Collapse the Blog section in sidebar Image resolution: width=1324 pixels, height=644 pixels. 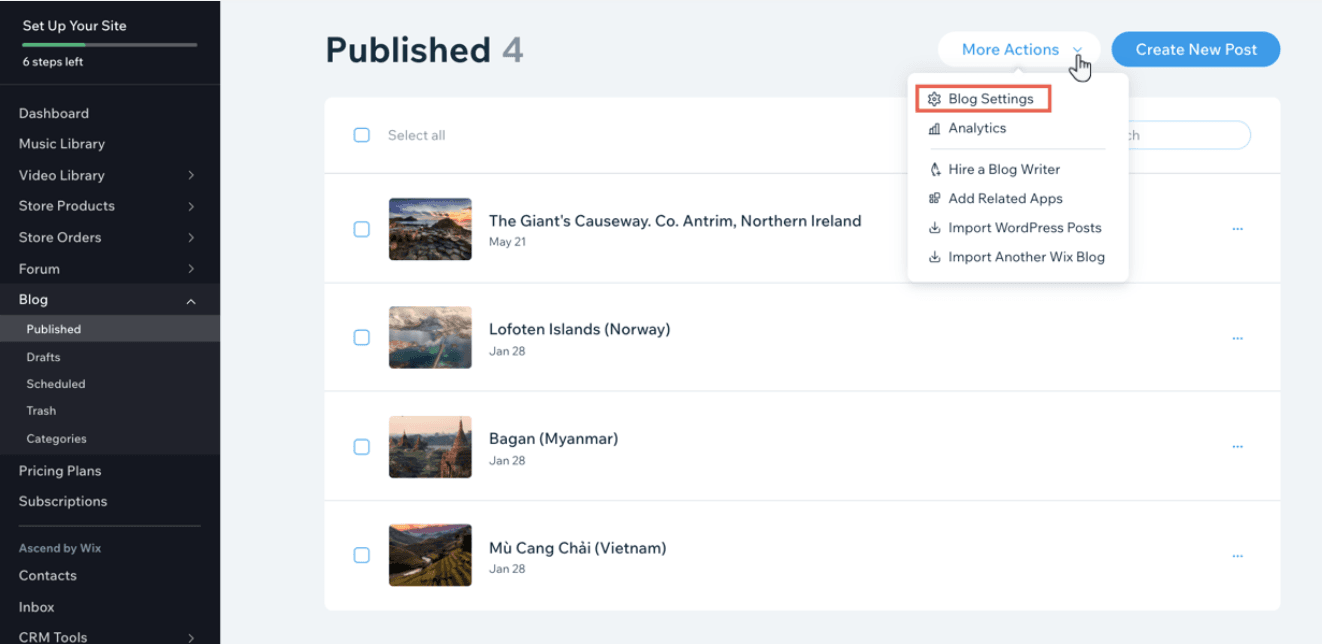pos(190,300)
